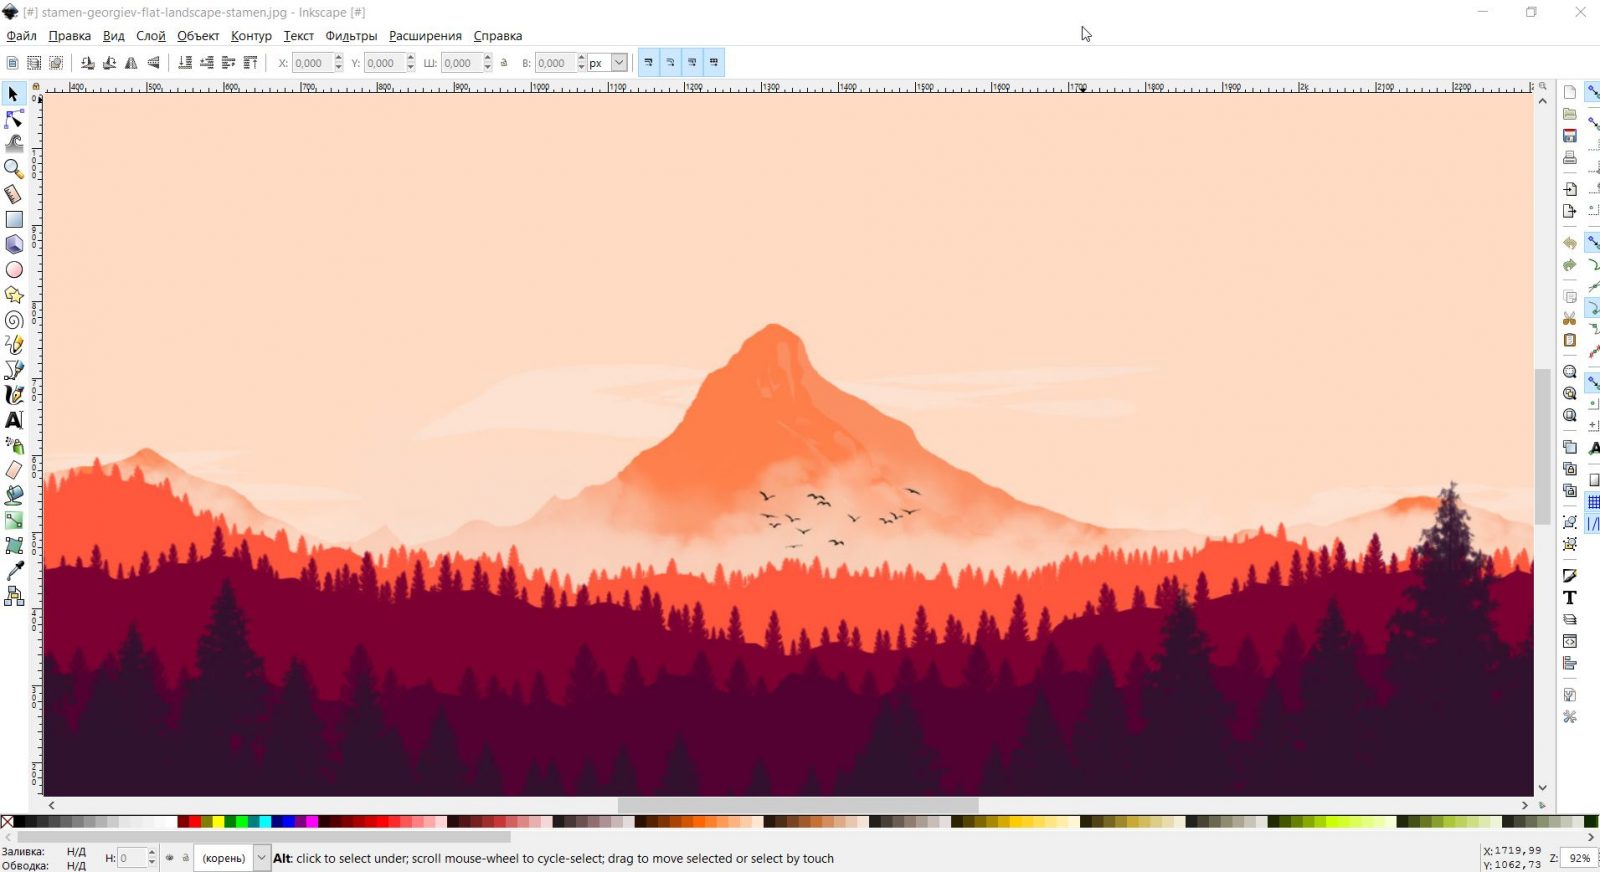
Task: Click the X coordinate input field
Action: click(x=312, y=63)
